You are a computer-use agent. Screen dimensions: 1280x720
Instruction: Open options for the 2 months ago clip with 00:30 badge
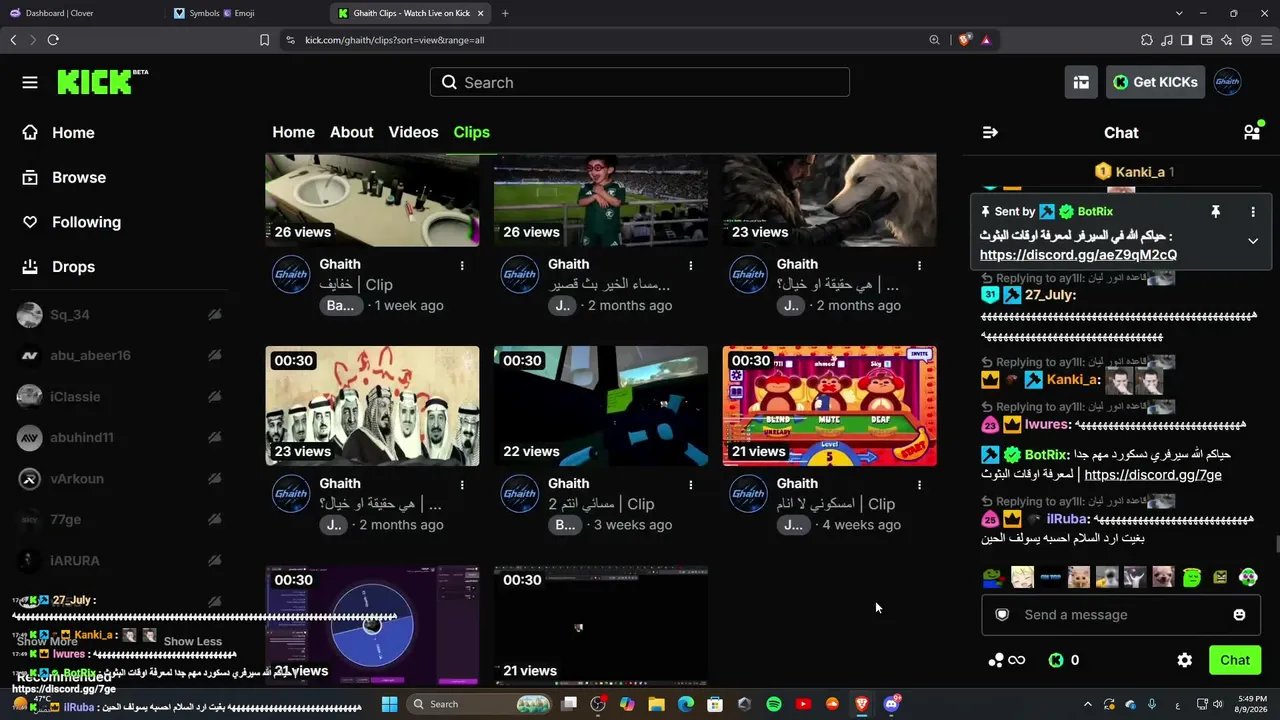[x=462, y=484]
